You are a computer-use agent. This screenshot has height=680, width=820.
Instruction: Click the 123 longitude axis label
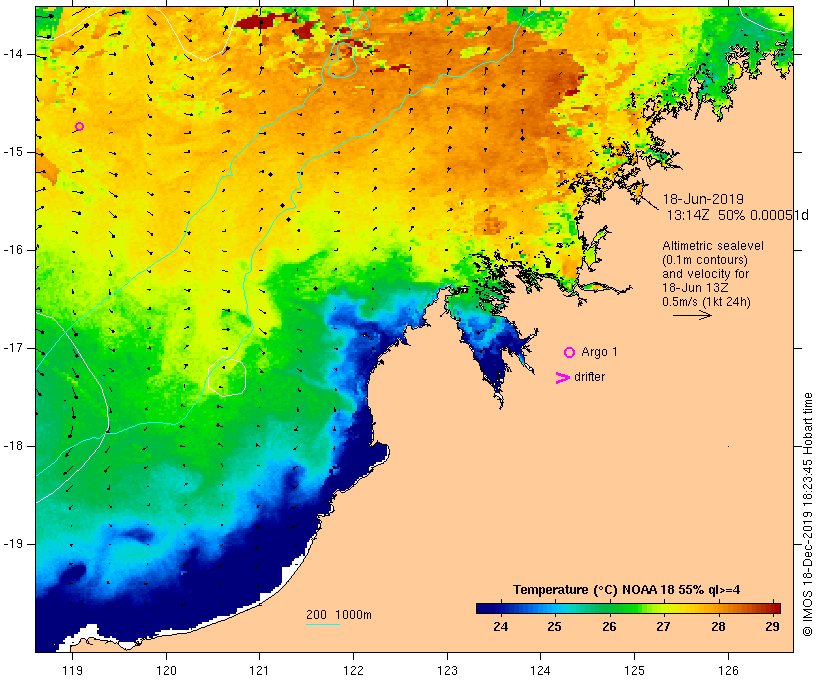(447, 671)
